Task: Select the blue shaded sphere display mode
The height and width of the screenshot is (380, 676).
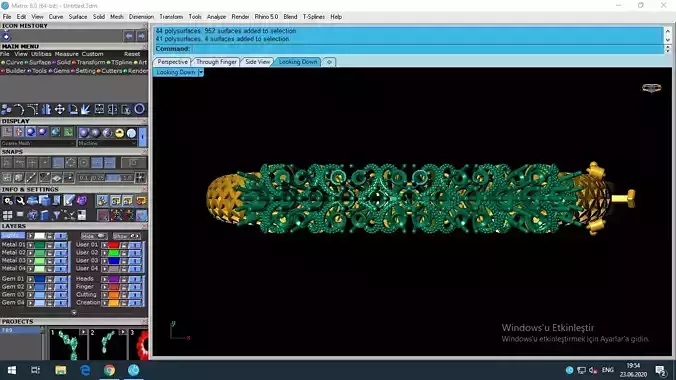Action: 31,132
